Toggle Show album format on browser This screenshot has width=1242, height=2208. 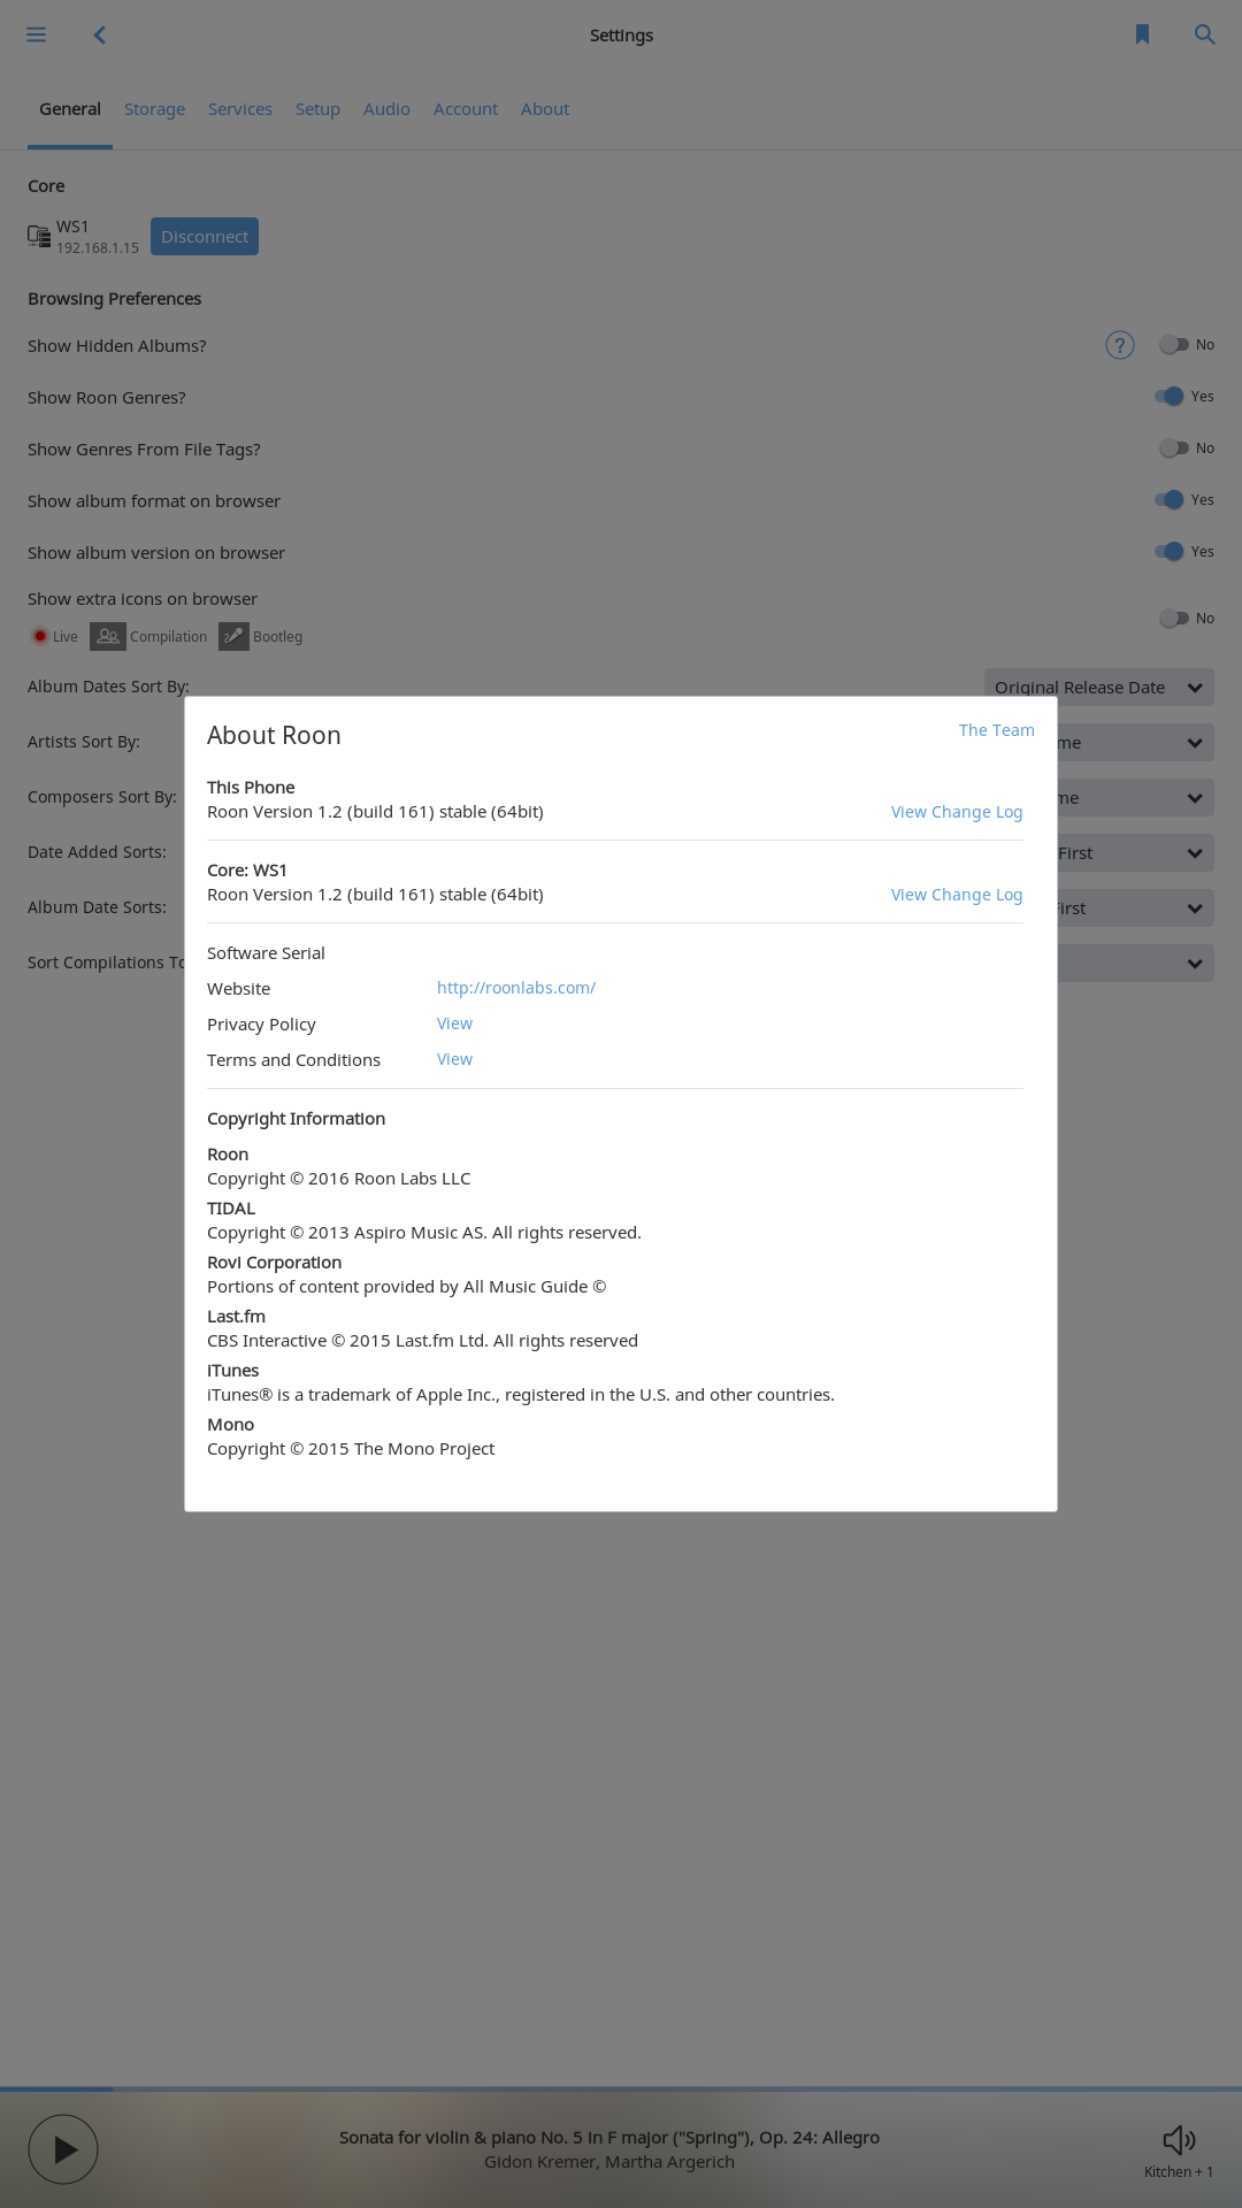tap(1169, 500)
